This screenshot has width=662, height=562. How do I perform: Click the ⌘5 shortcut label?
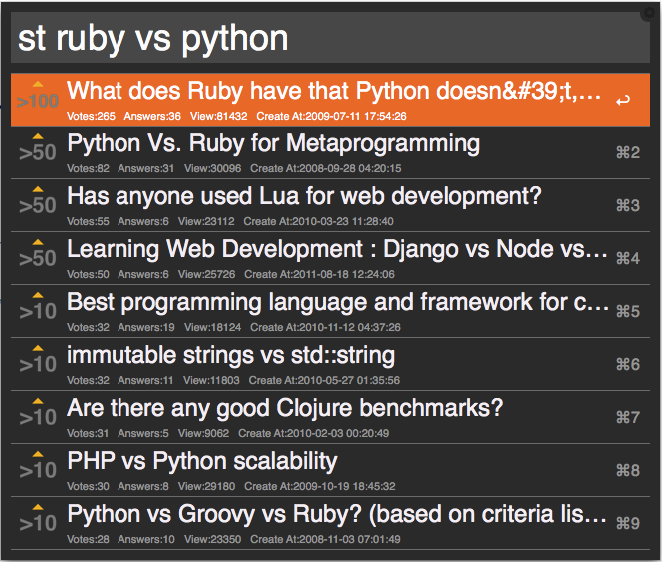[628, 312]
